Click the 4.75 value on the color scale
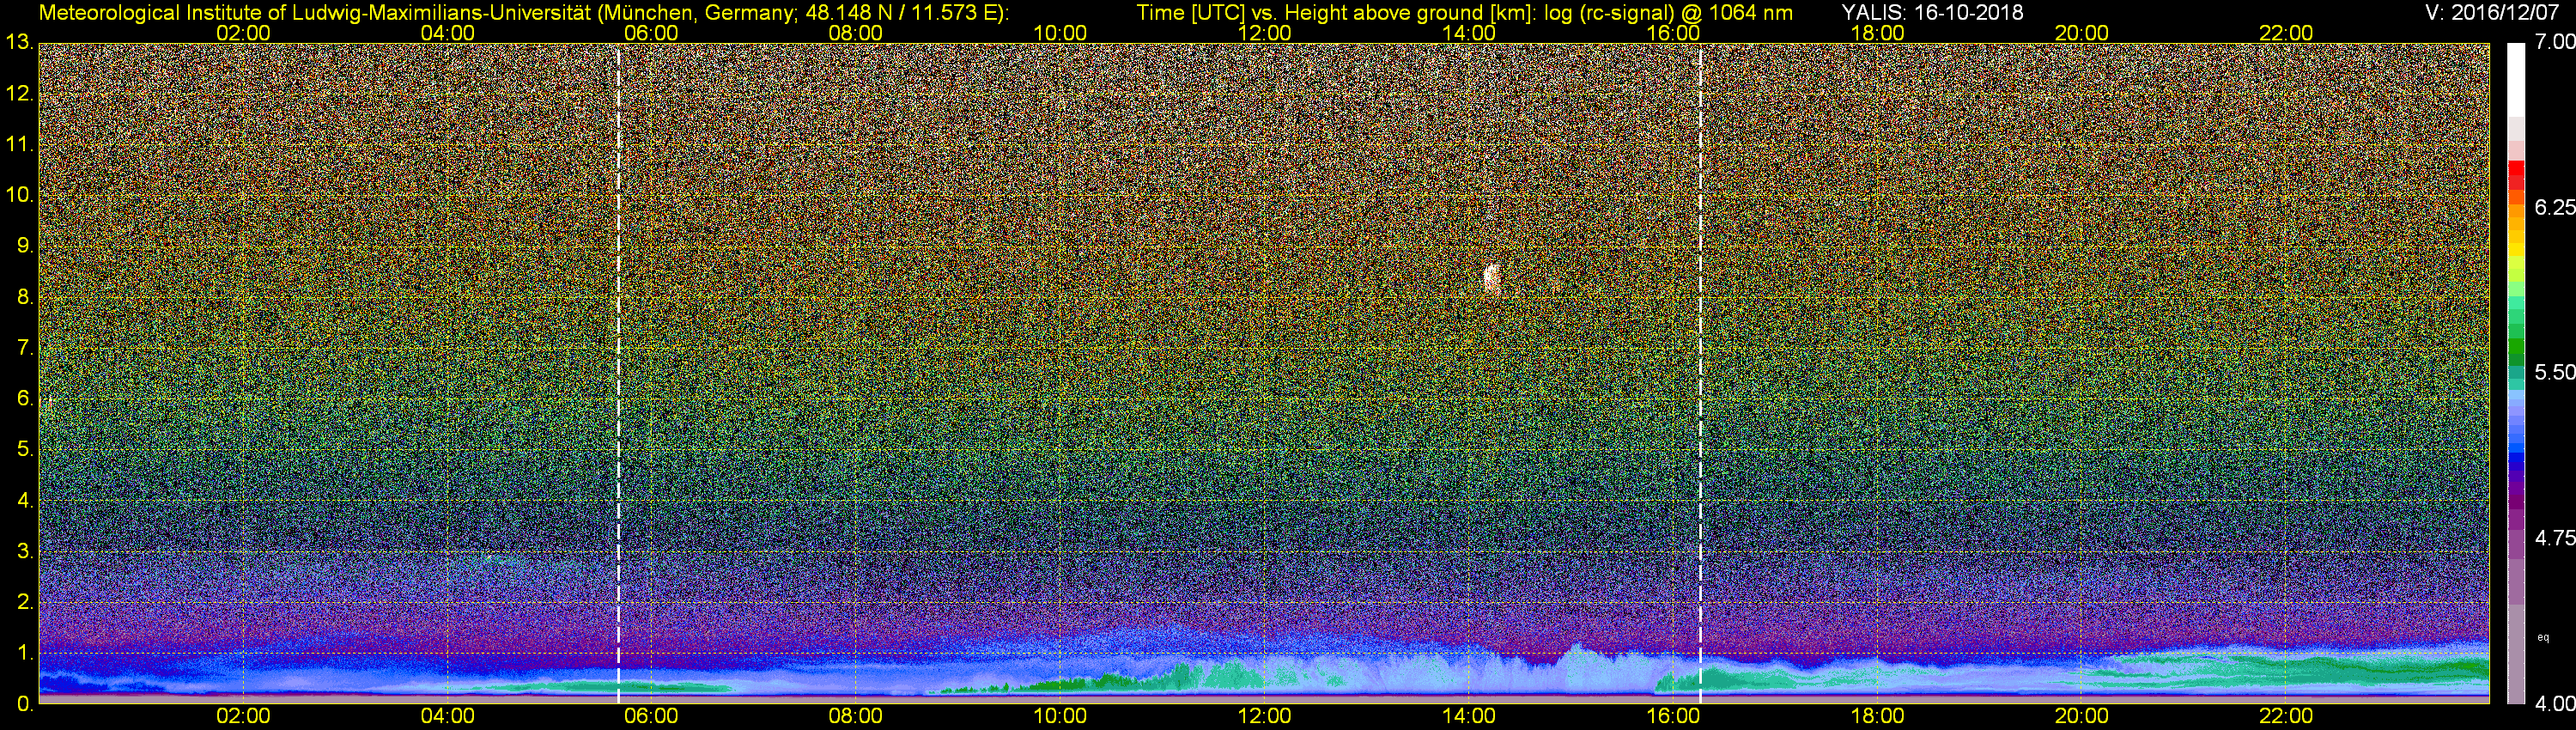Image resolution: width=2576 pixels, height=730 pixels. [2555, 538]
